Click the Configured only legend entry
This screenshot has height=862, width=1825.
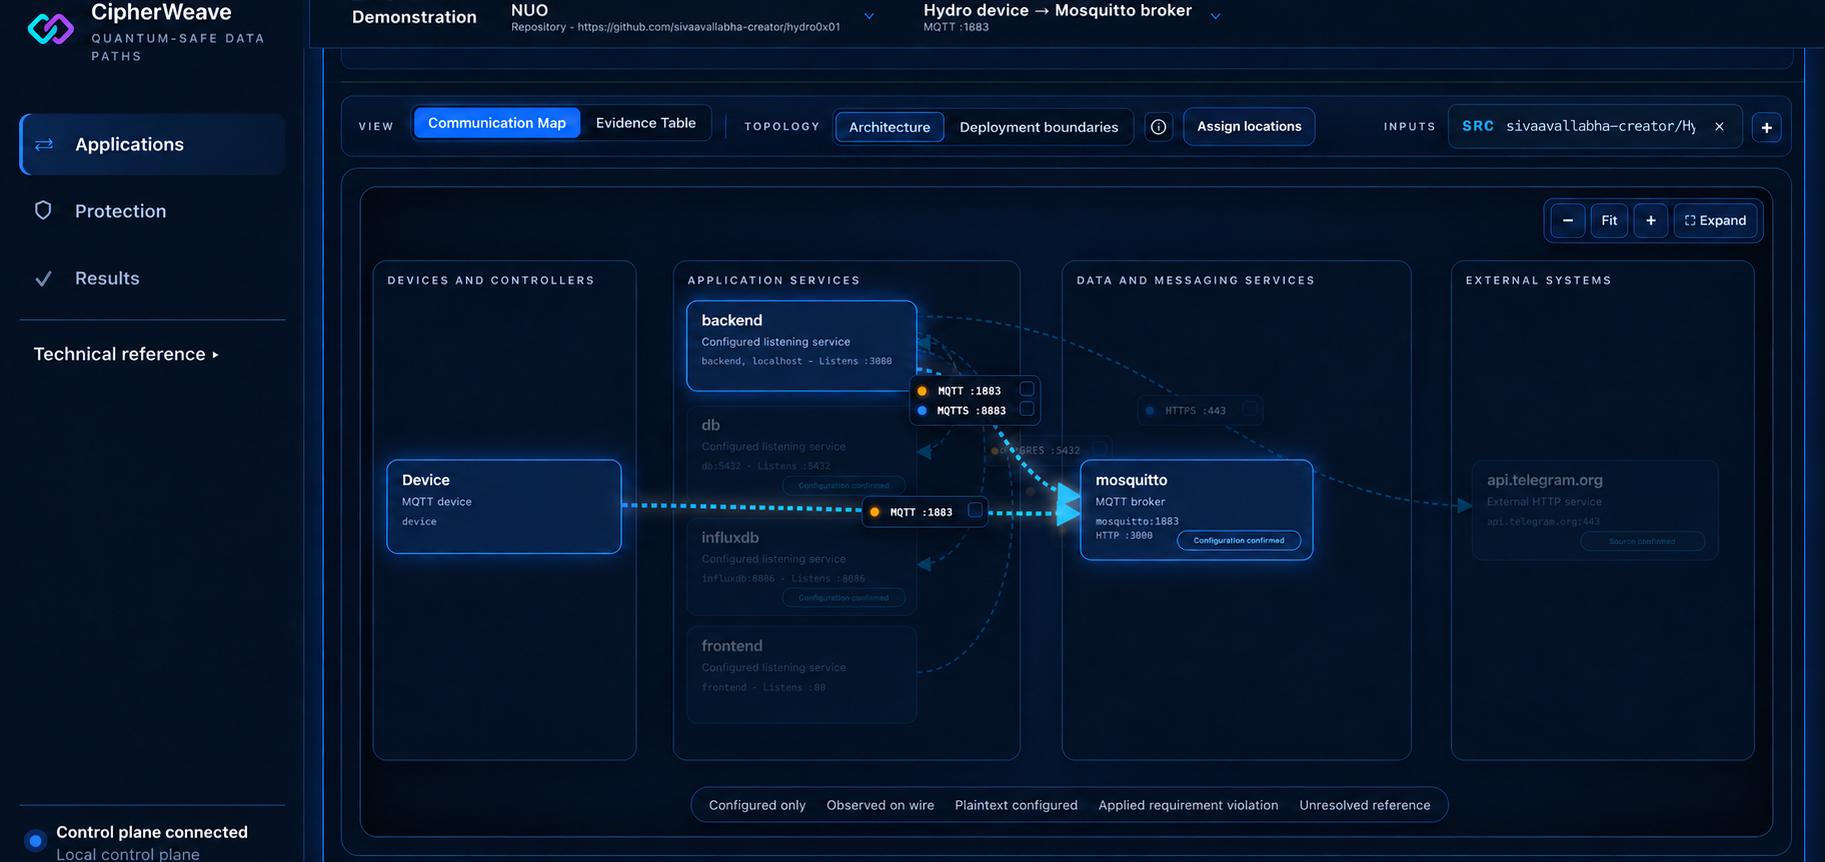[x=757, y=805]
